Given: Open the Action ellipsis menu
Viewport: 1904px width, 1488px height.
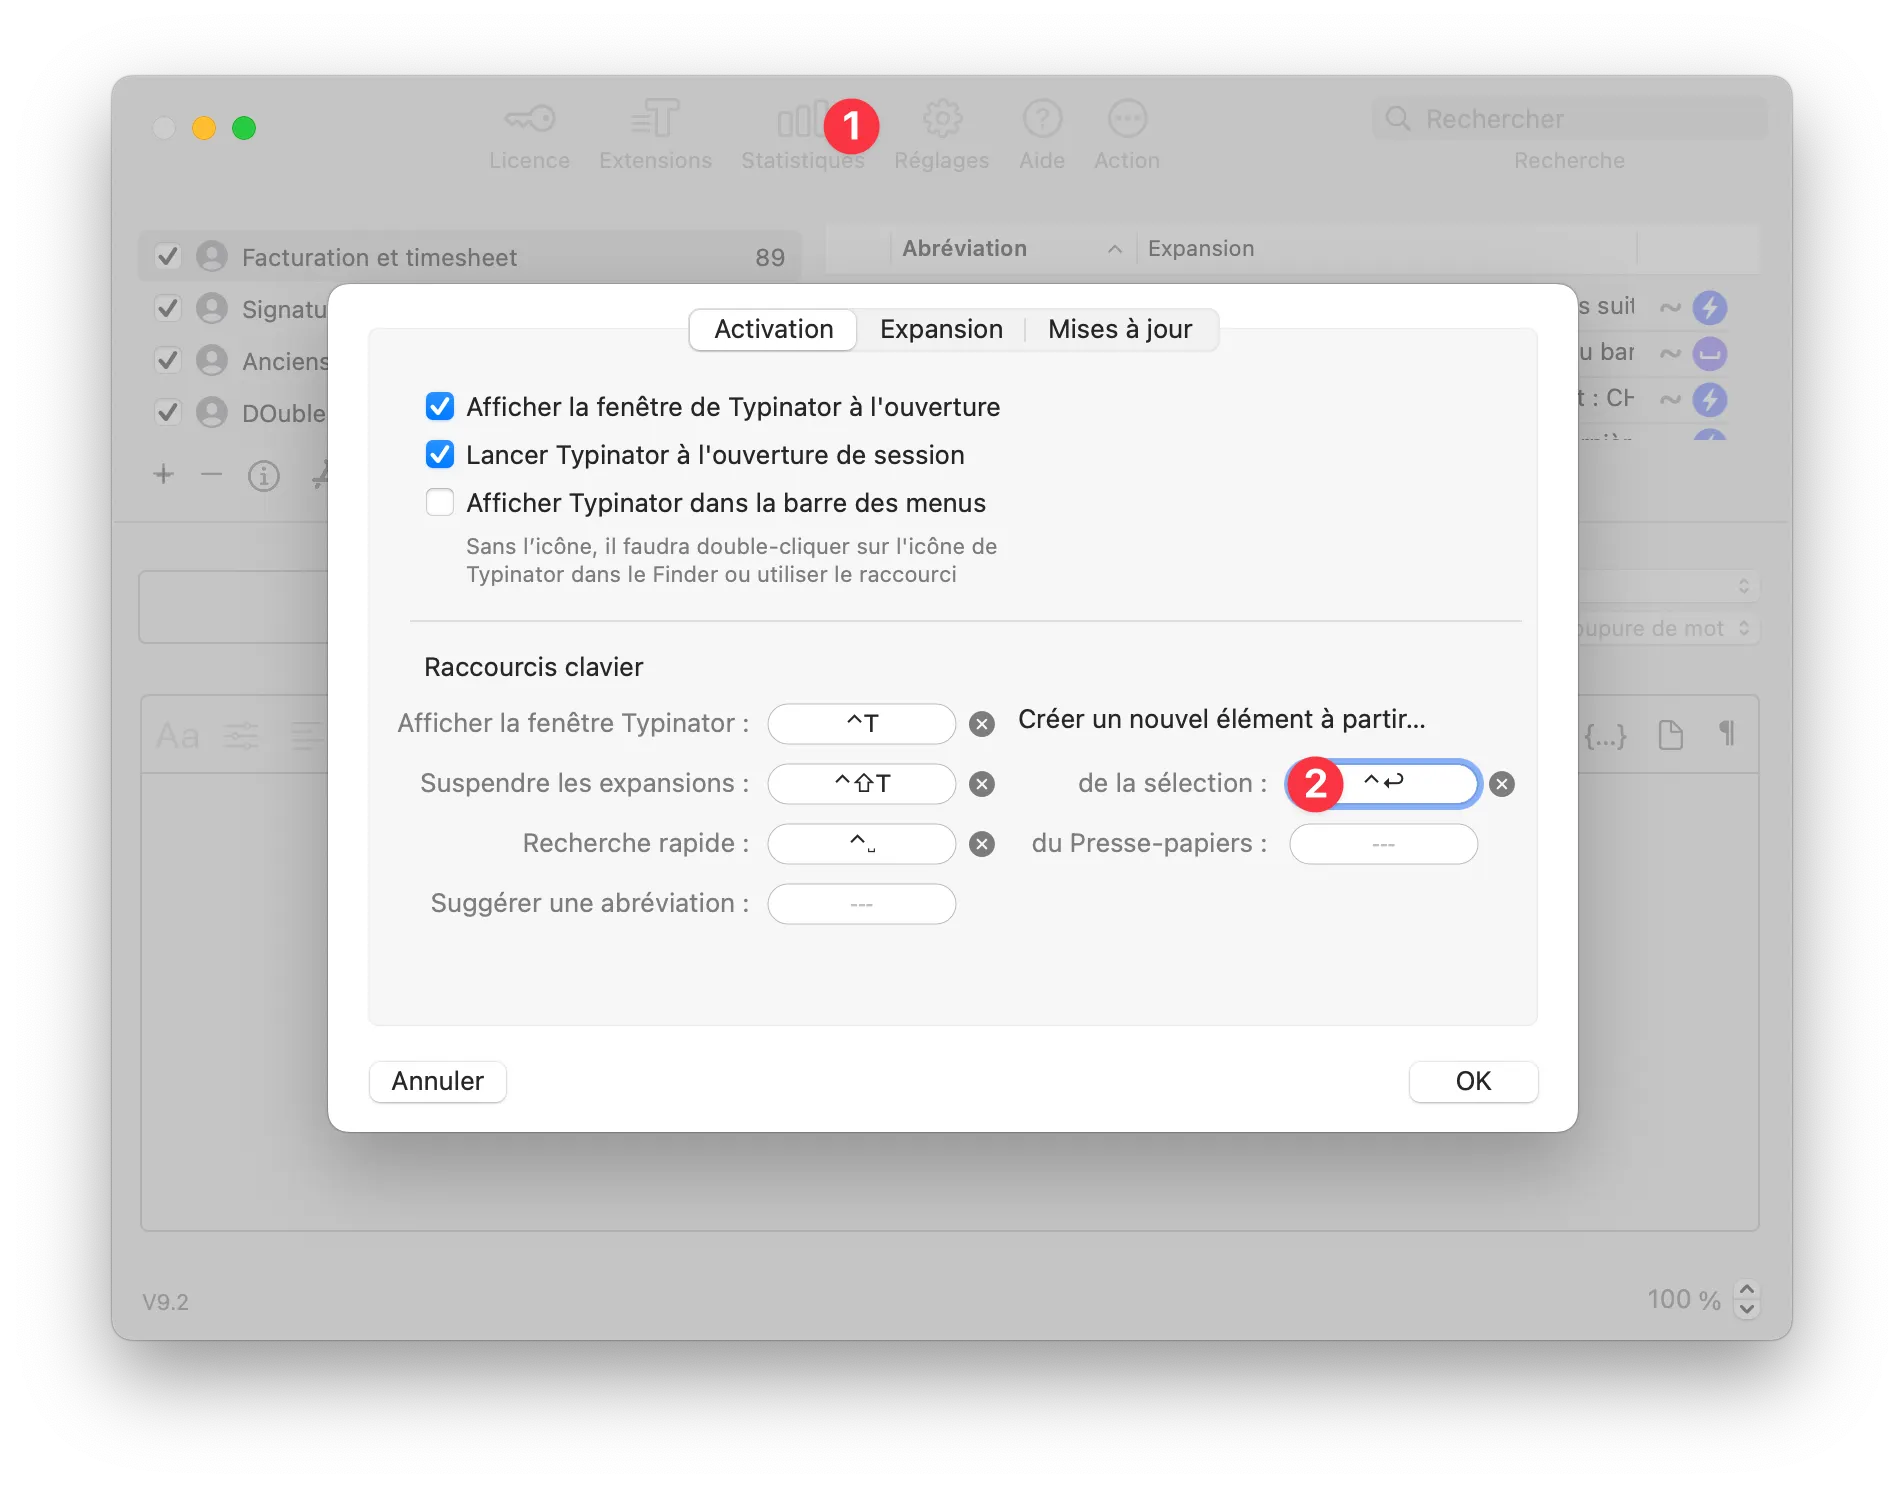Looking at the screenshot, I should [1127, 119].
